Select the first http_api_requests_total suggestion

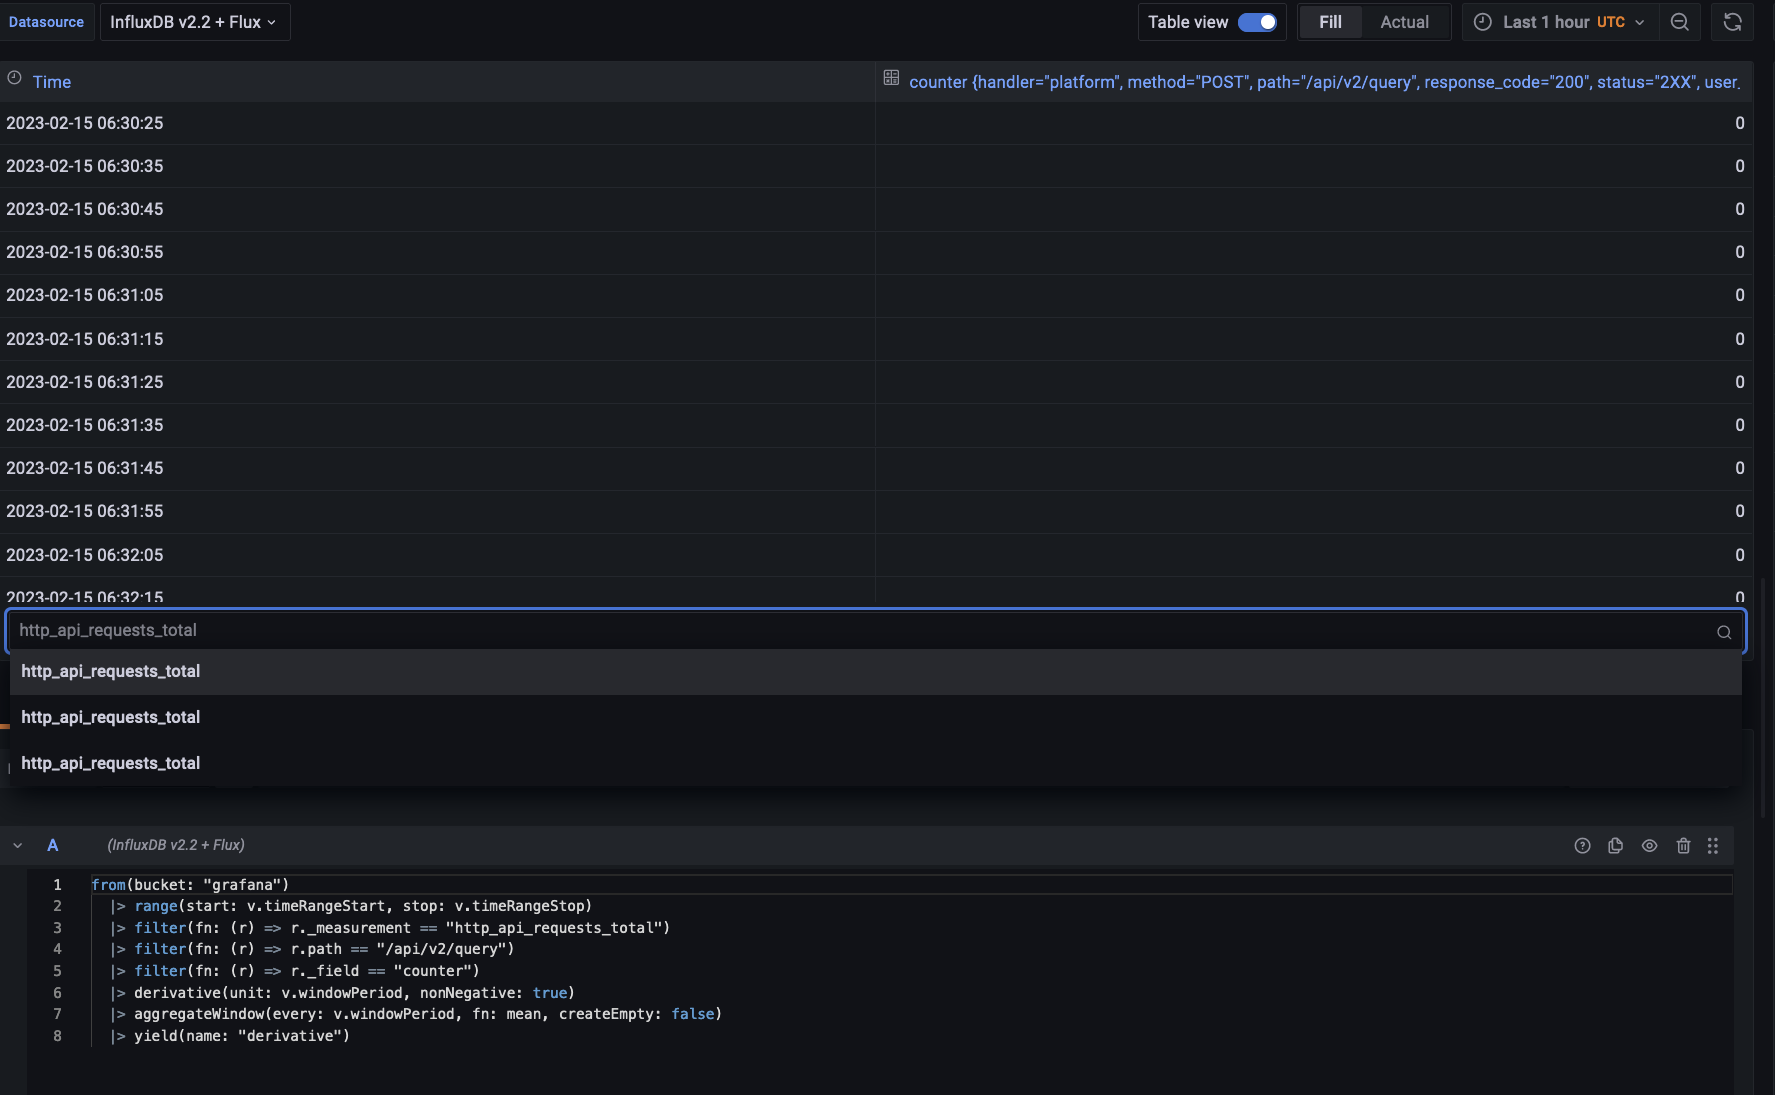pos(110,671)
